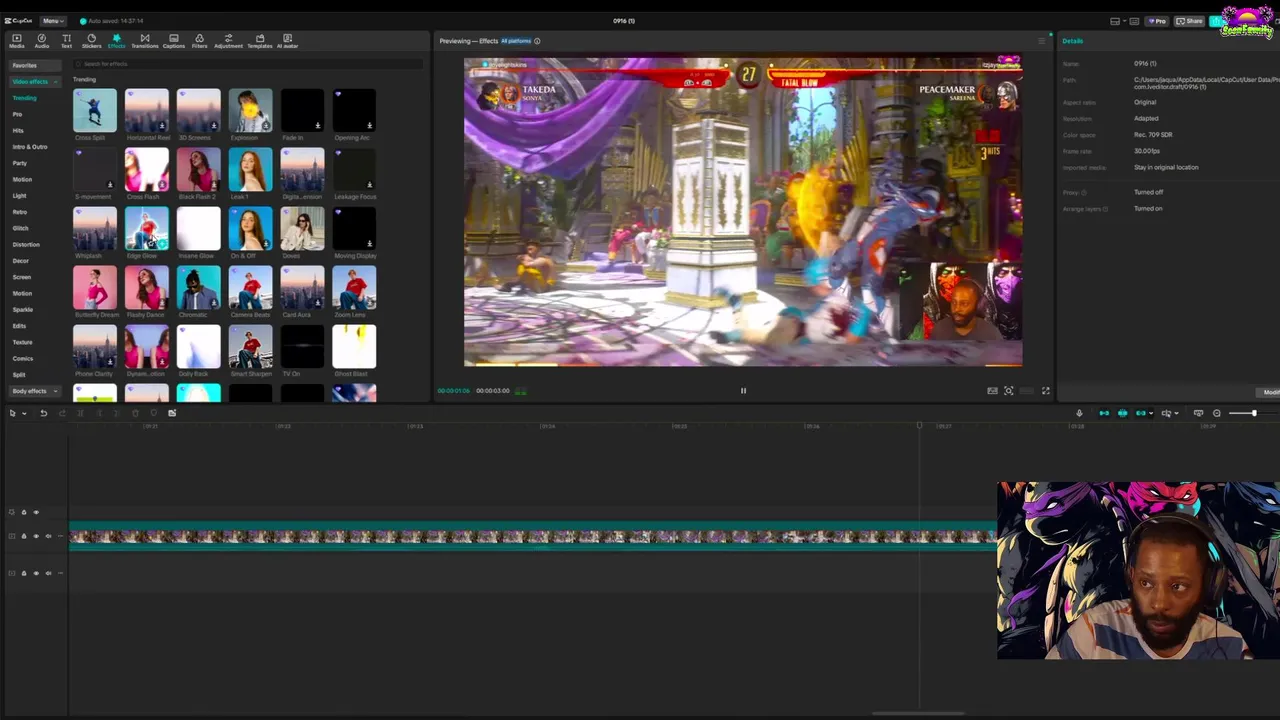Click the Search for effects field

(x=250, y=64)
